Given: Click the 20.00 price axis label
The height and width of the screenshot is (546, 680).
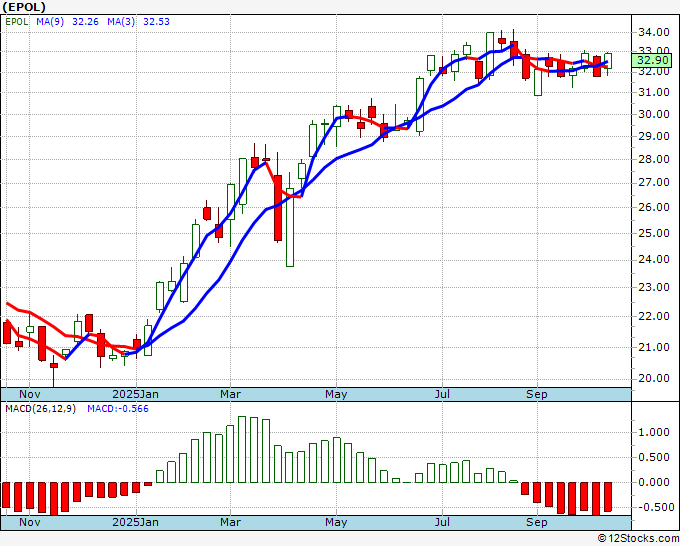Looking at the screenshot, I should click(652, 378).
